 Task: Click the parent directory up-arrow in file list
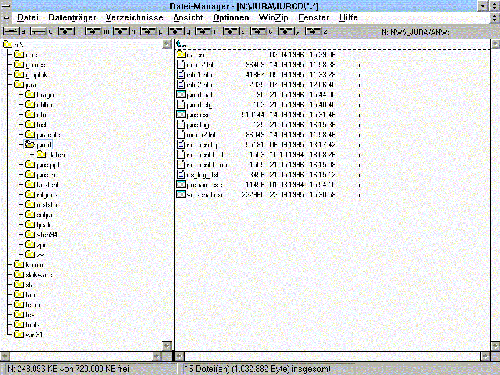click(181, 44)
